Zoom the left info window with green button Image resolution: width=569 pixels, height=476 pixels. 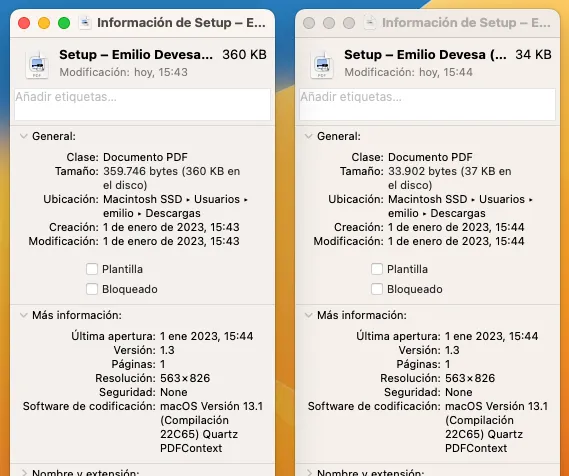[64, 23]
